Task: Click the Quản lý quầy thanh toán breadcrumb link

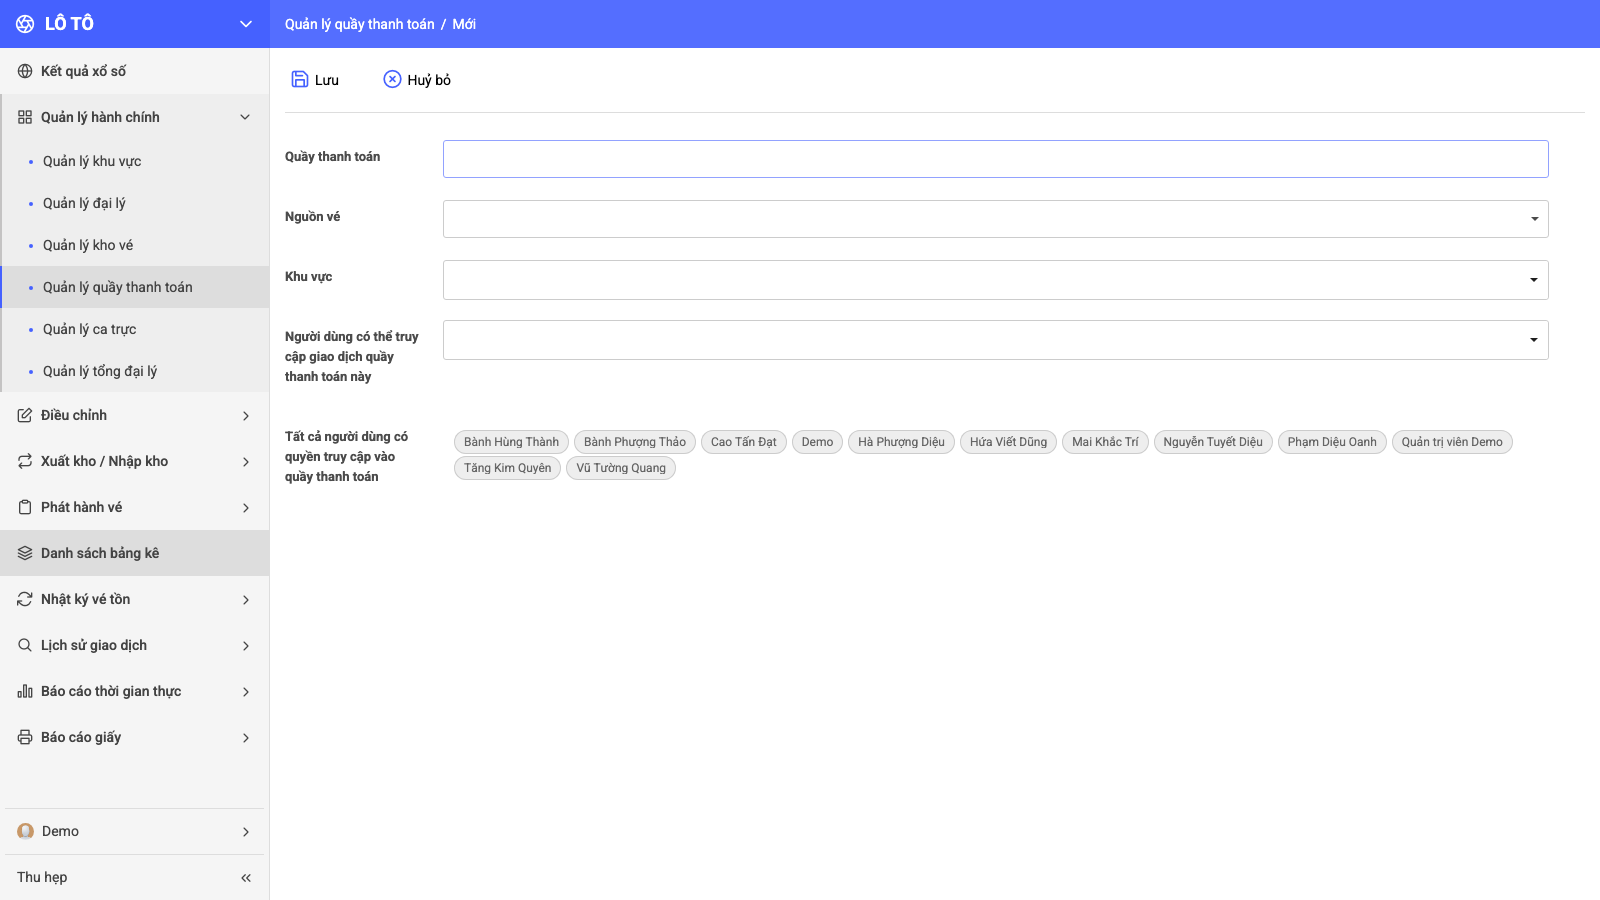Action: 360,24
